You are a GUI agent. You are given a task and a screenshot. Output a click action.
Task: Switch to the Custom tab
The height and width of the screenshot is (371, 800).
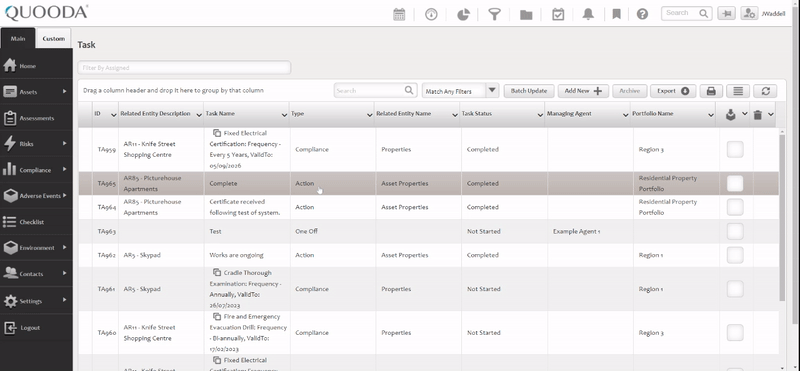coord(54,38)
